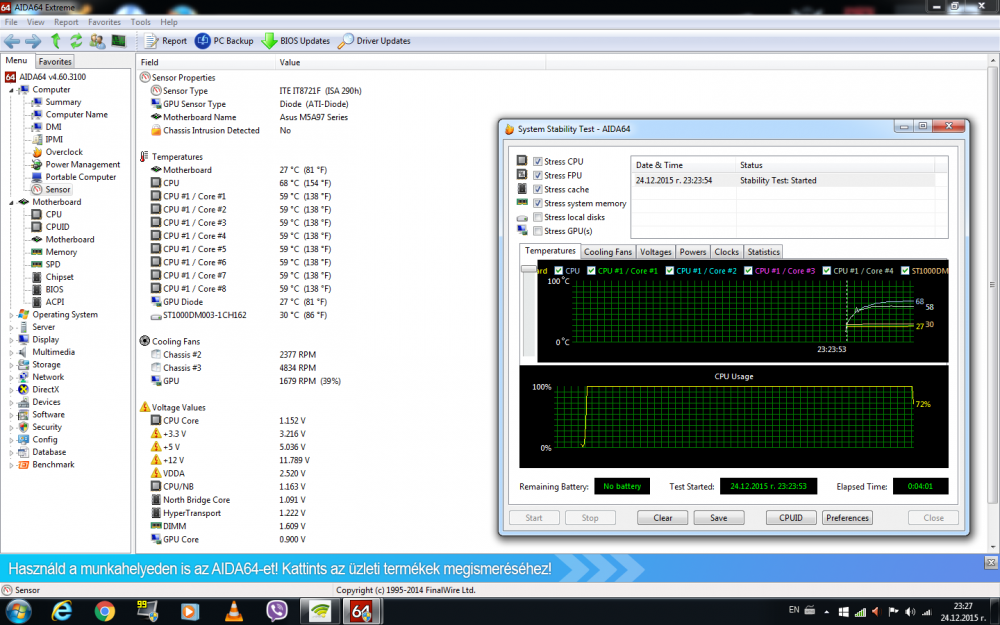Click the Value column header
The image size is (1000, 625).
(411, 62)
